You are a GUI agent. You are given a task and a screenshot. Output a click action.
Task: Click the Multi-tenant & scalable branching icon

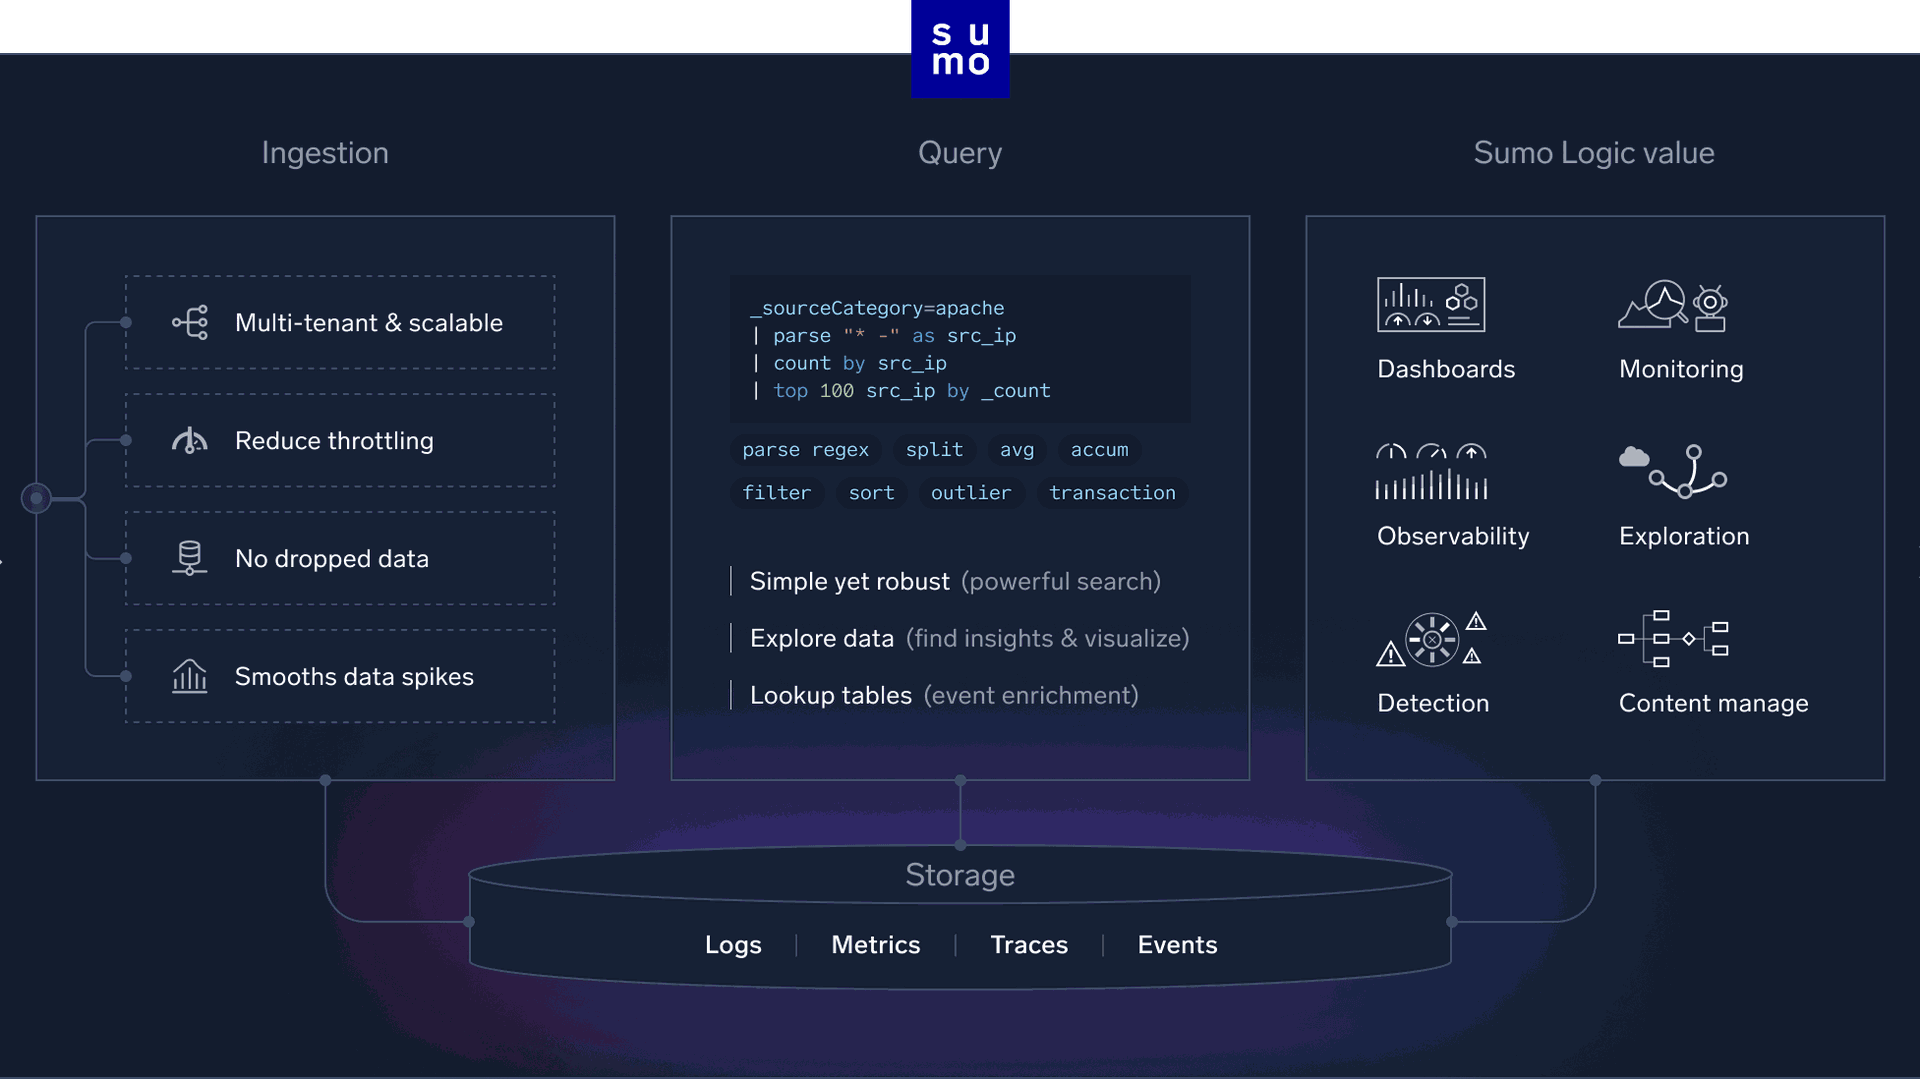click(x=190, y=322)
